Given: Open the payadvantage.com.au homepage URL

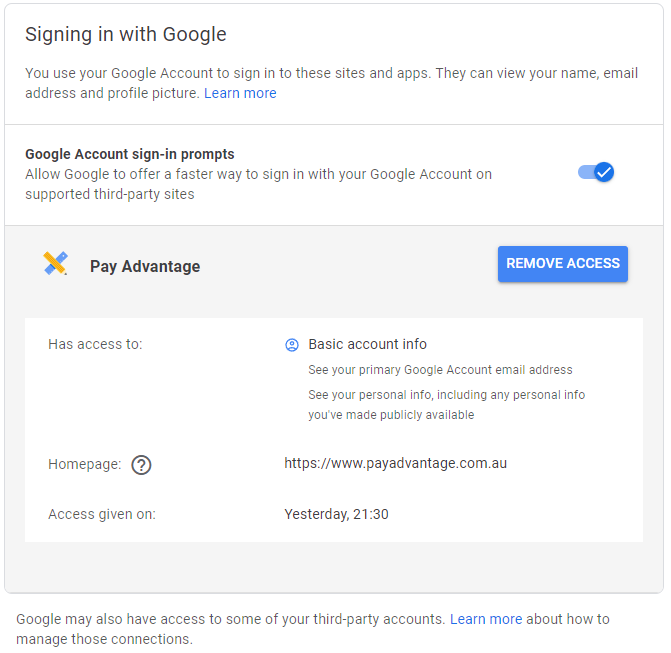Looking at the screenshot, I should point(395,463).
